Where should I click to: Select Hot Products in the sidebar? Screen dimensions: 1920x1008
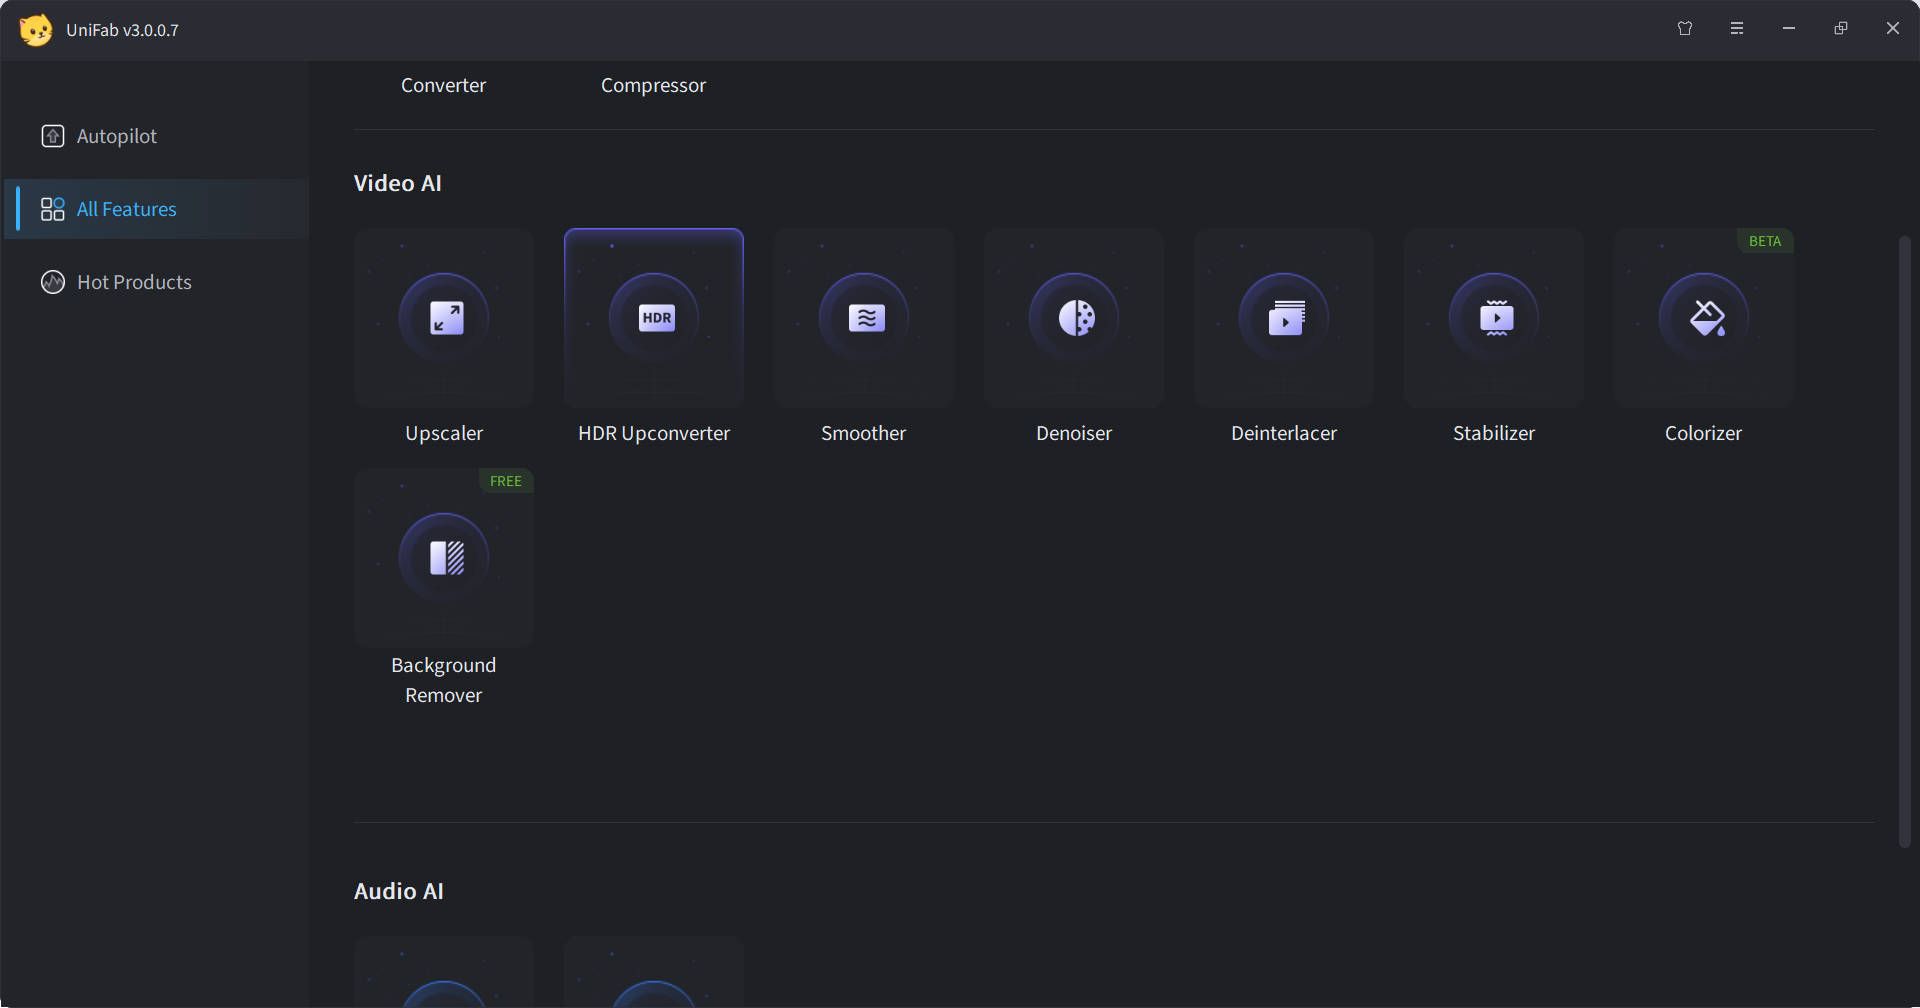coord(156,282)
